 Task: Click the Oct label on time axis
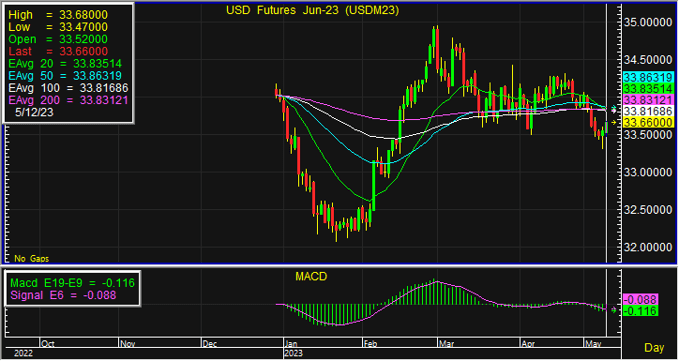(x=48, y=344)
